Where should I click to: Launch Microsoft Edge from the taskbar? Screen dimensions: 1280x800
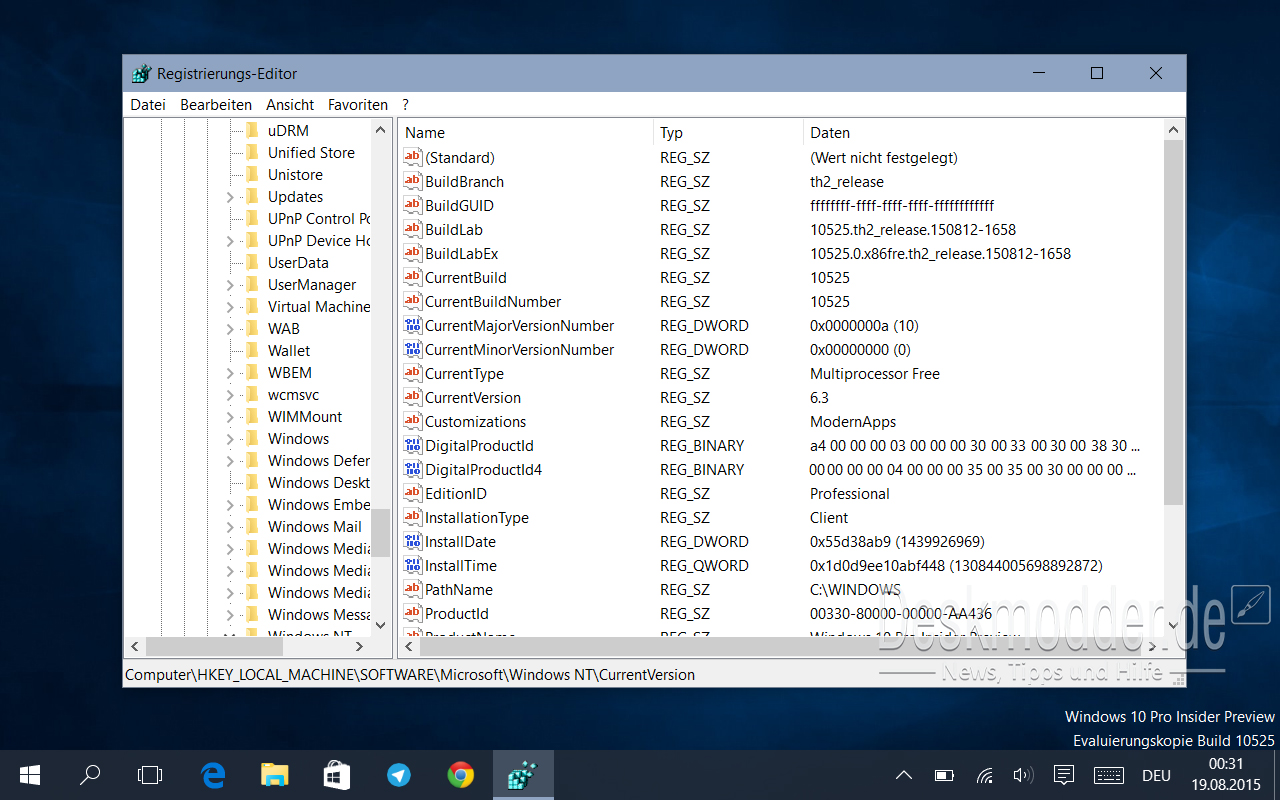click(213, 775)
